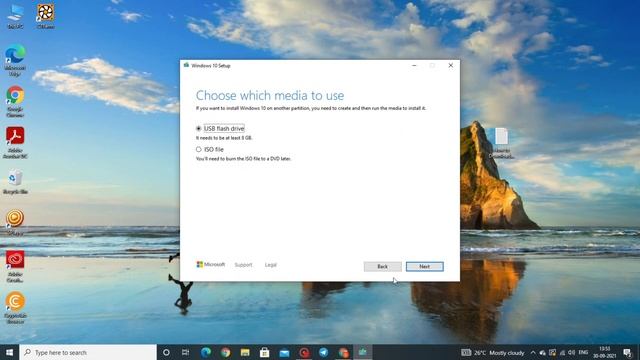The image size is (640, 360).
Task: Open Cortana circle on taskbar
Action: pos(166,352)
